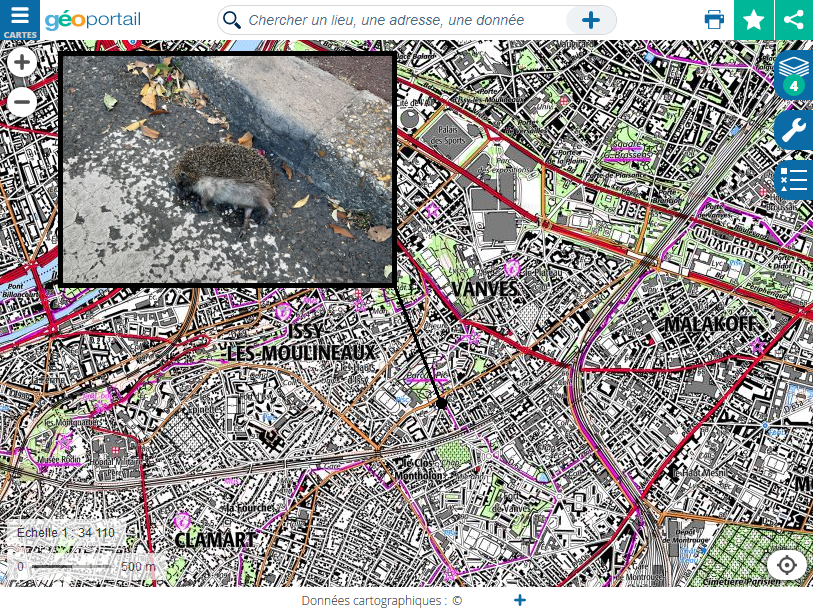Zoom out with the minus button
813x610 pixels.
coord(22,101)
